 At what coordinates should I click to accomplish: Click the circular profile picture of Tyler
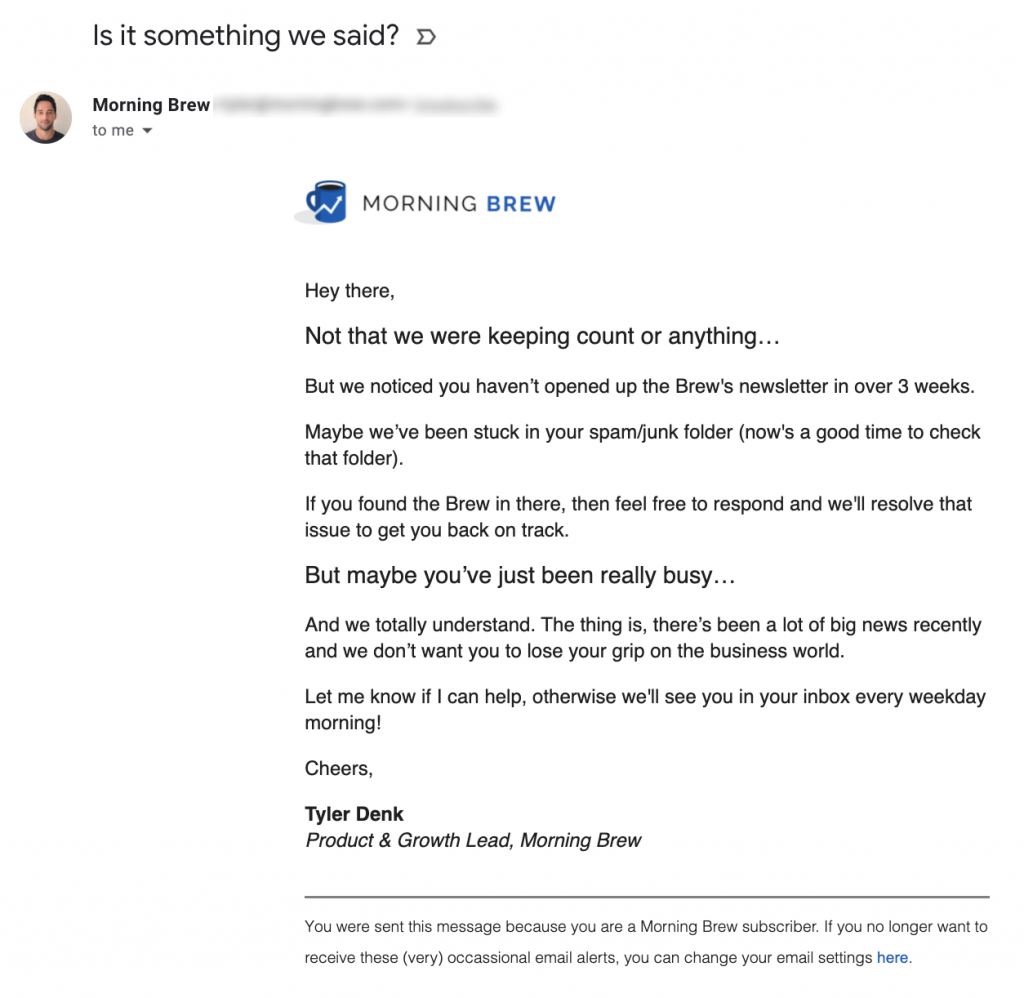(x=45, y=117)
